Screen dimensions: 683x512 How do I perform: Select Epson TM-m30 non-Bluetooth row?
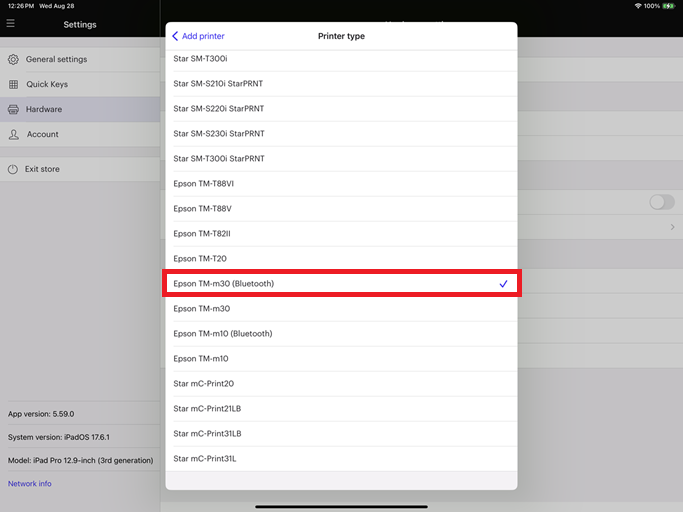click(342, 309)
